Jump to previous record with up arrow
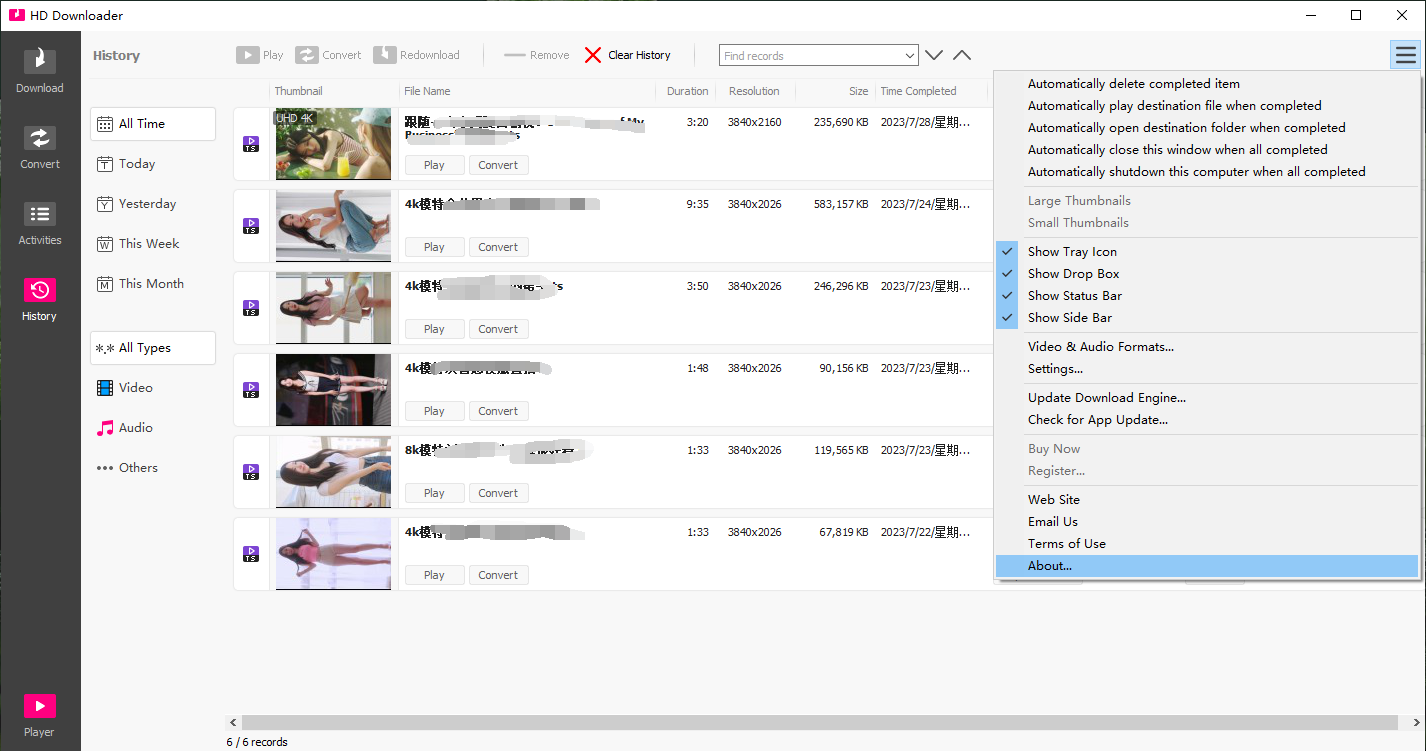 coord(961,56)
